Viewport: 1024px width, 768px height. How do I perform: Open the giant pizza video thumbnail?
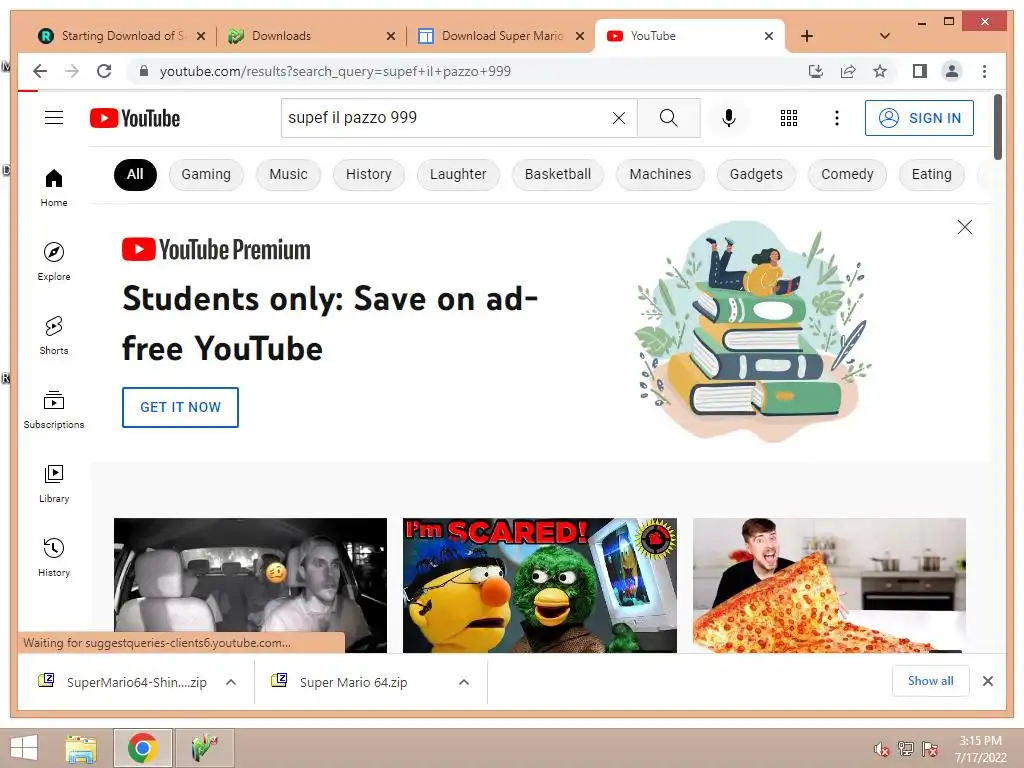click(829, 585)
